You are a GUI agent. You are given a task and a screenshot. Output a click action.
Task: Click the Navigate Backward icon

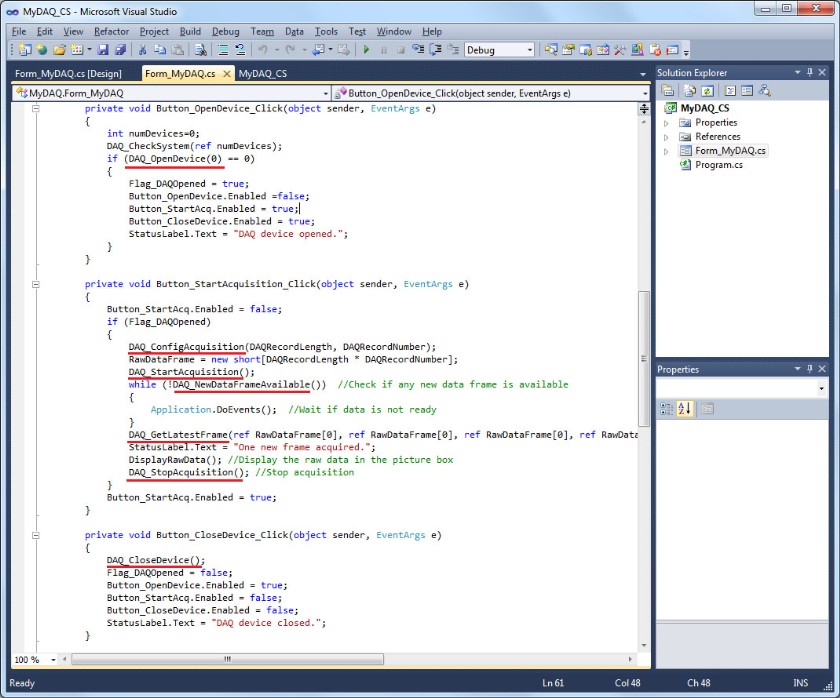tap(319, 50)
